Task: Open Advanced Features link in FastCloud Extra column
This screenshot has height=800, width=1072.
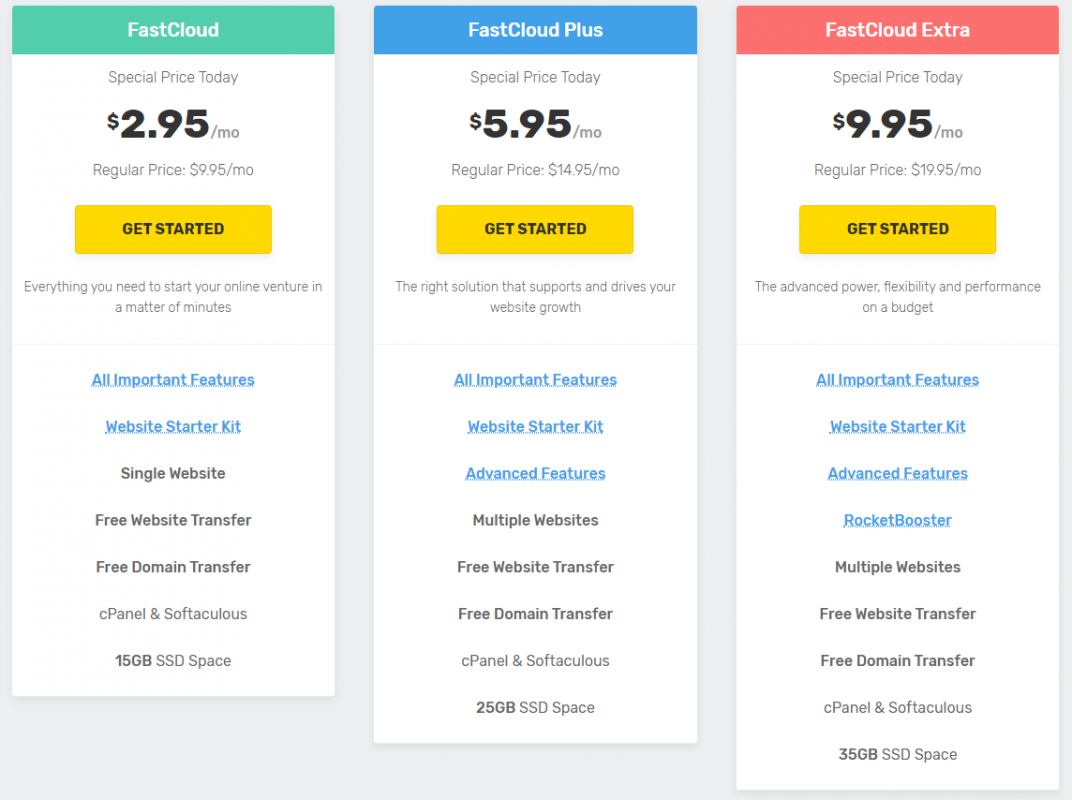Action: pos(898,473)
